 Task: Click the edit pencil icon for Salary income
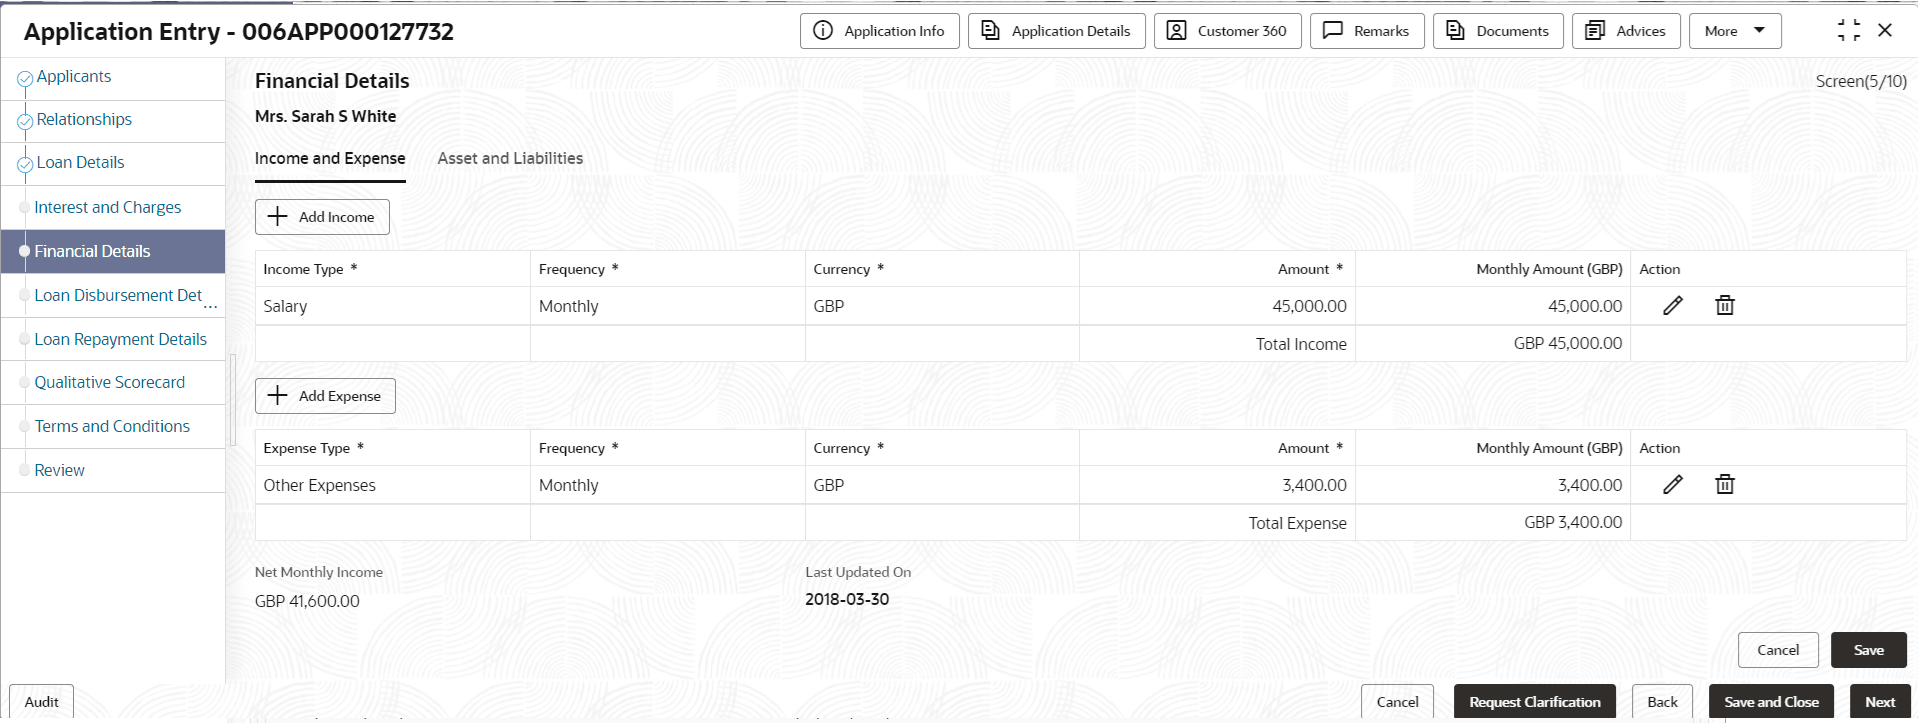pyautogui.click(x=1672, y=306)
